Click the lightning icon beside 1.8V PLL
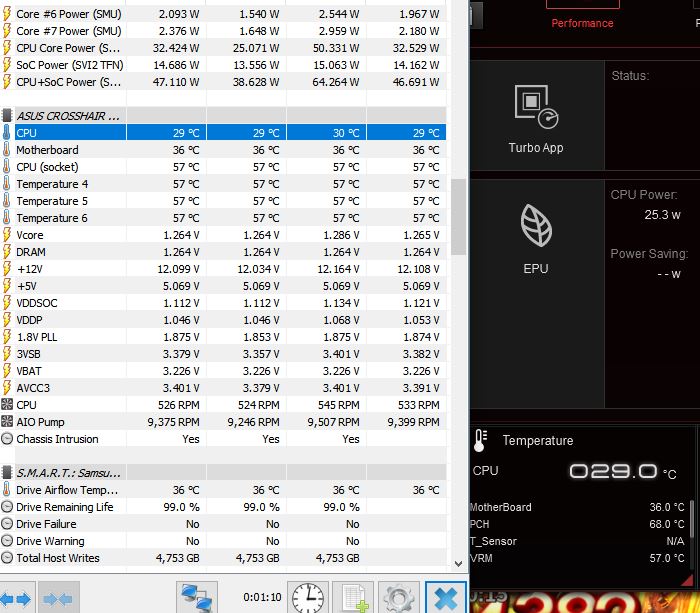The image size is (700, 613). click(7, 337)
